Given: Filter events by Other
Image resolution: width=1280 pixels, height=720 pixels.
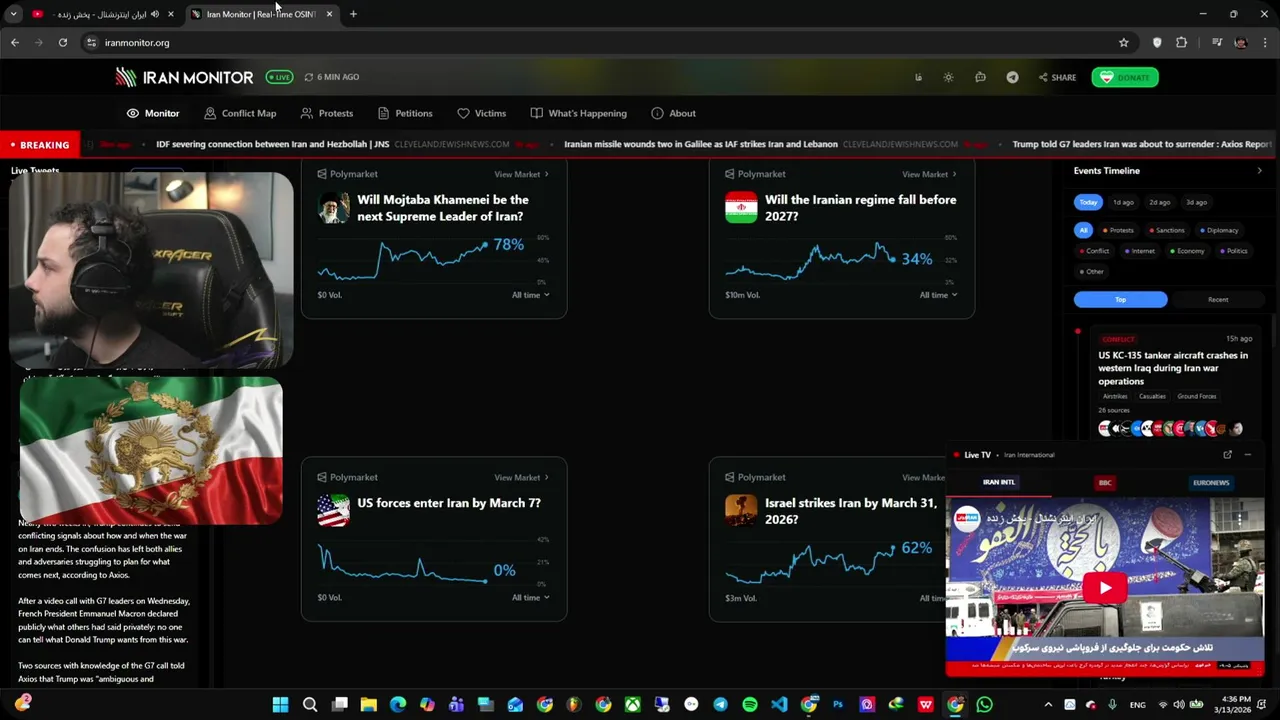Looking at the screenshot, I should pos(1092,272).
